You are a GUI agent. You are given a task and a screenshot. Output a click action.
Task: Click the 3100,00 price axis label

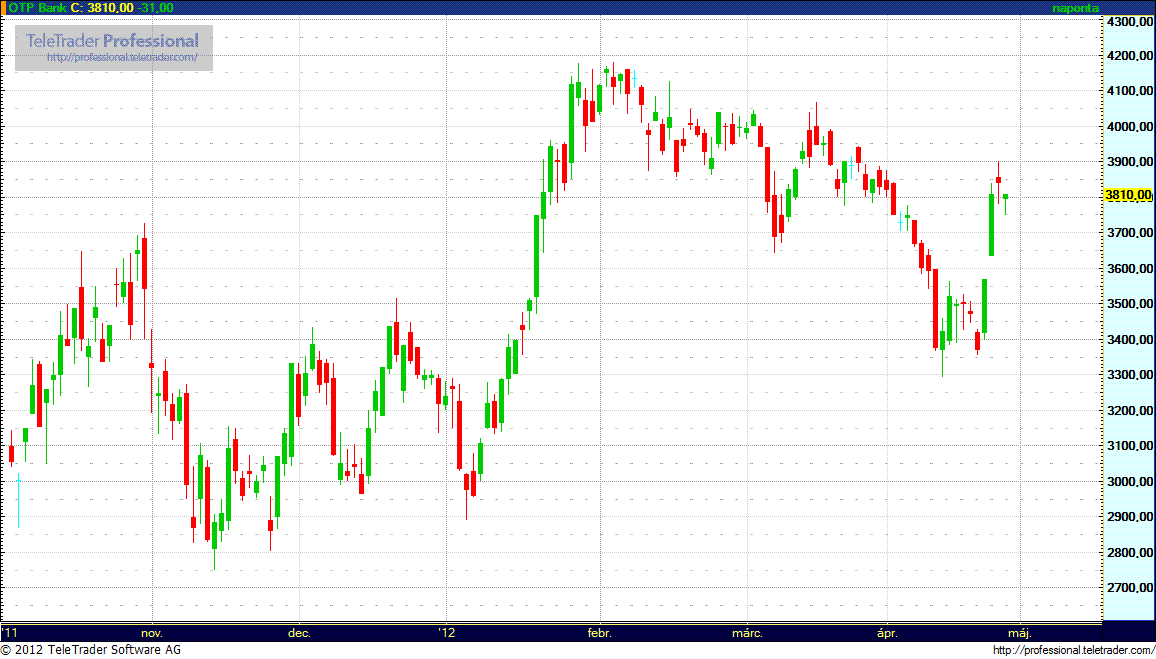(1128, 445)
